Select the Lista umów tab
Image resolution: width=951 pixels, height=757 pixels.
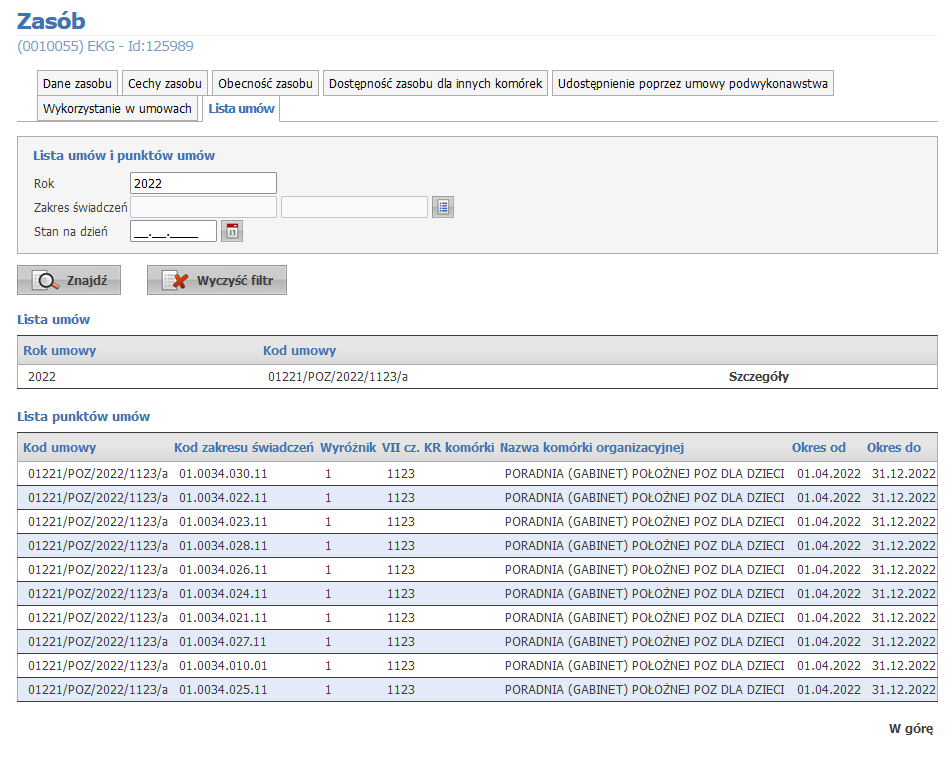(x=241, y=109)
